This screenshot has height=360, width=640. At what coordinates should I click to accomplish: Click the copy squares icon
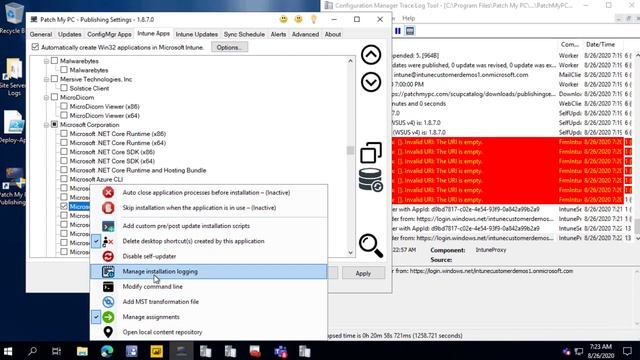coord(371,153)
